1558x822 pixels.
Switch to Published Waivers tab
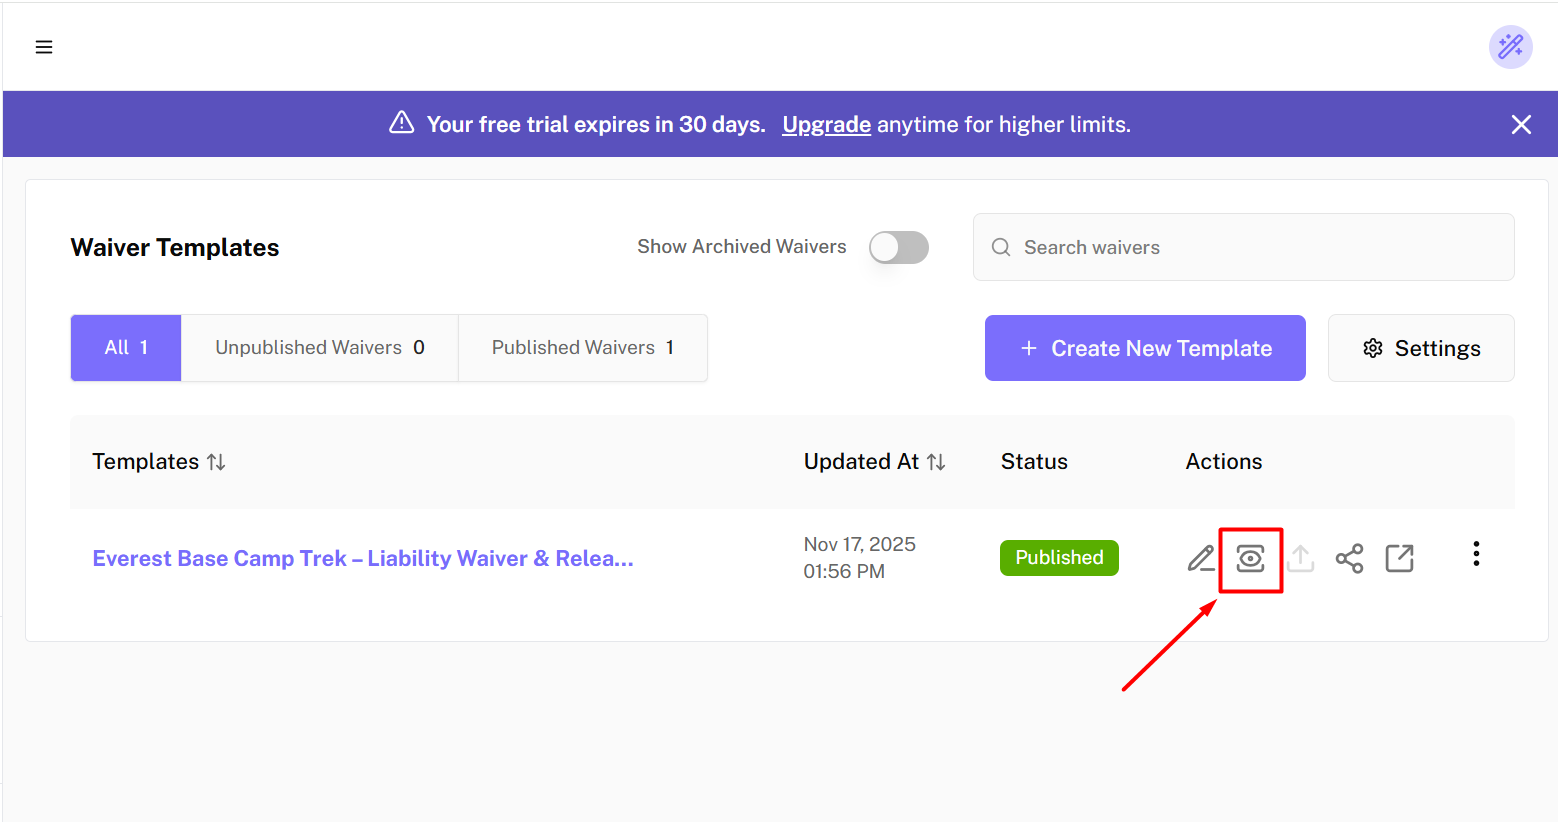[582, 348]
